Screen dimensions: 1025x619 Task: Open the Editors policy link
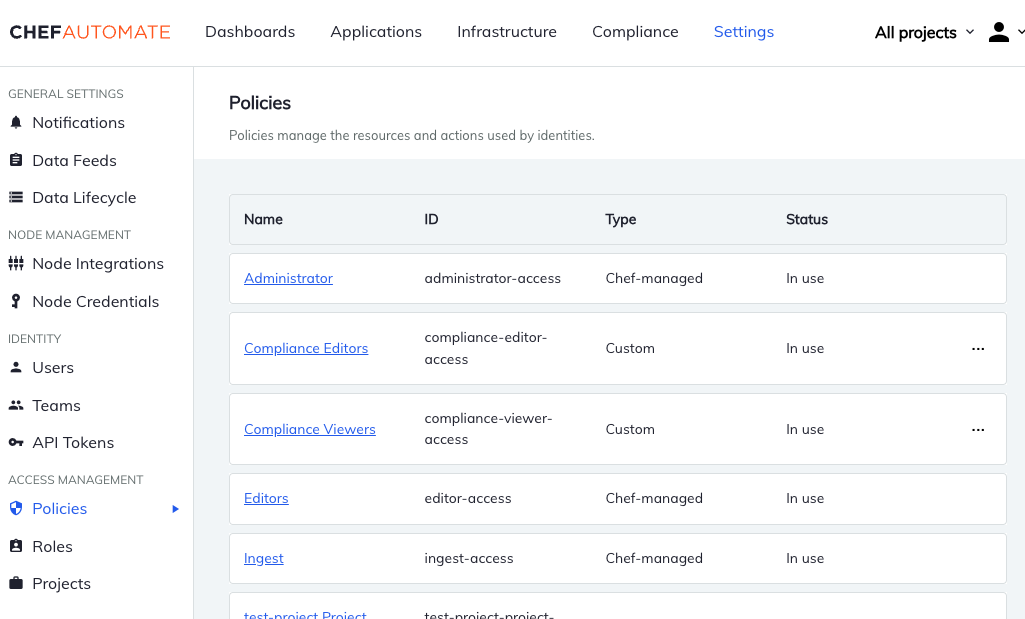(x=266, y=498)
